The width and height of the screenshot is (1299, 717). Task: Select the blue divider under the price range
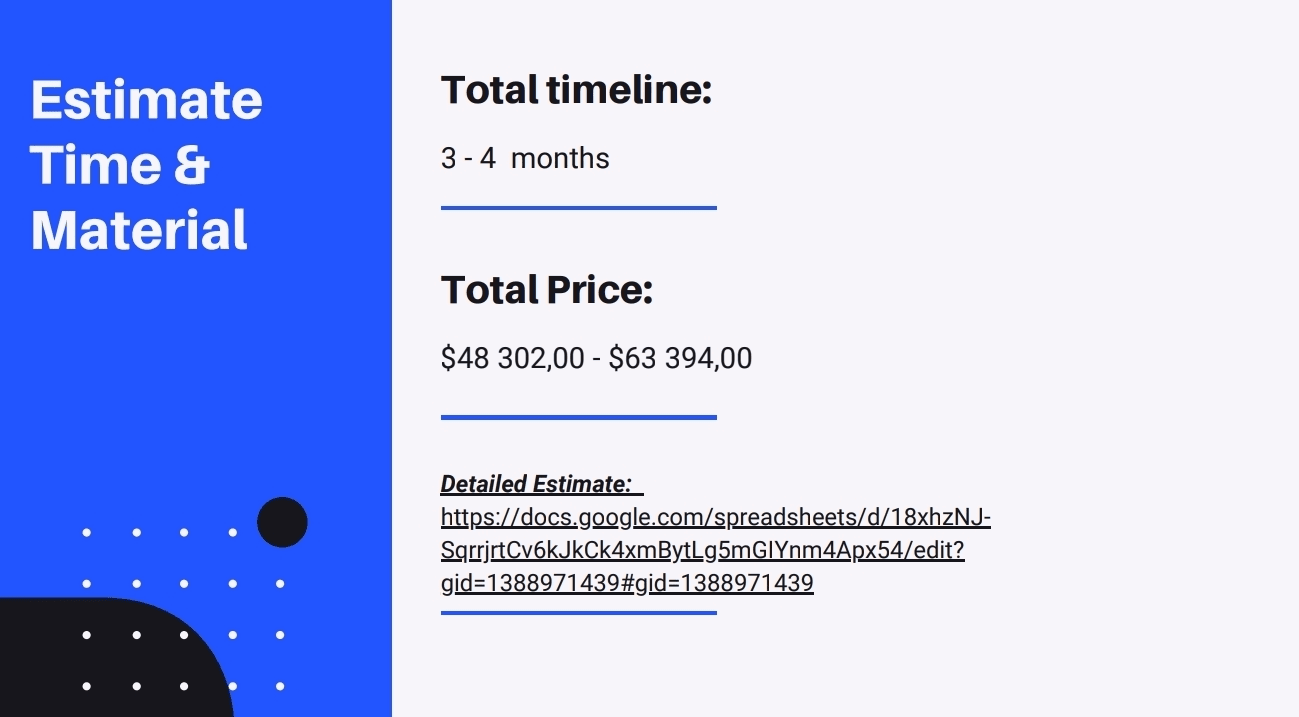coord(578,417)
